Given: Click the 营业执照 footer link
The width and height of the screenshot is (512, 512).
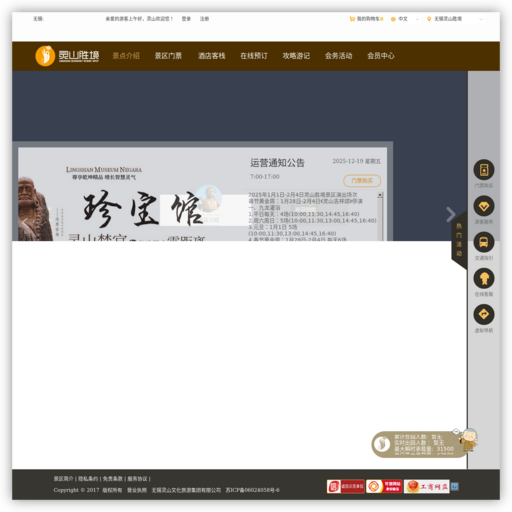Looking at the screenshot, I should click(137, 490).
